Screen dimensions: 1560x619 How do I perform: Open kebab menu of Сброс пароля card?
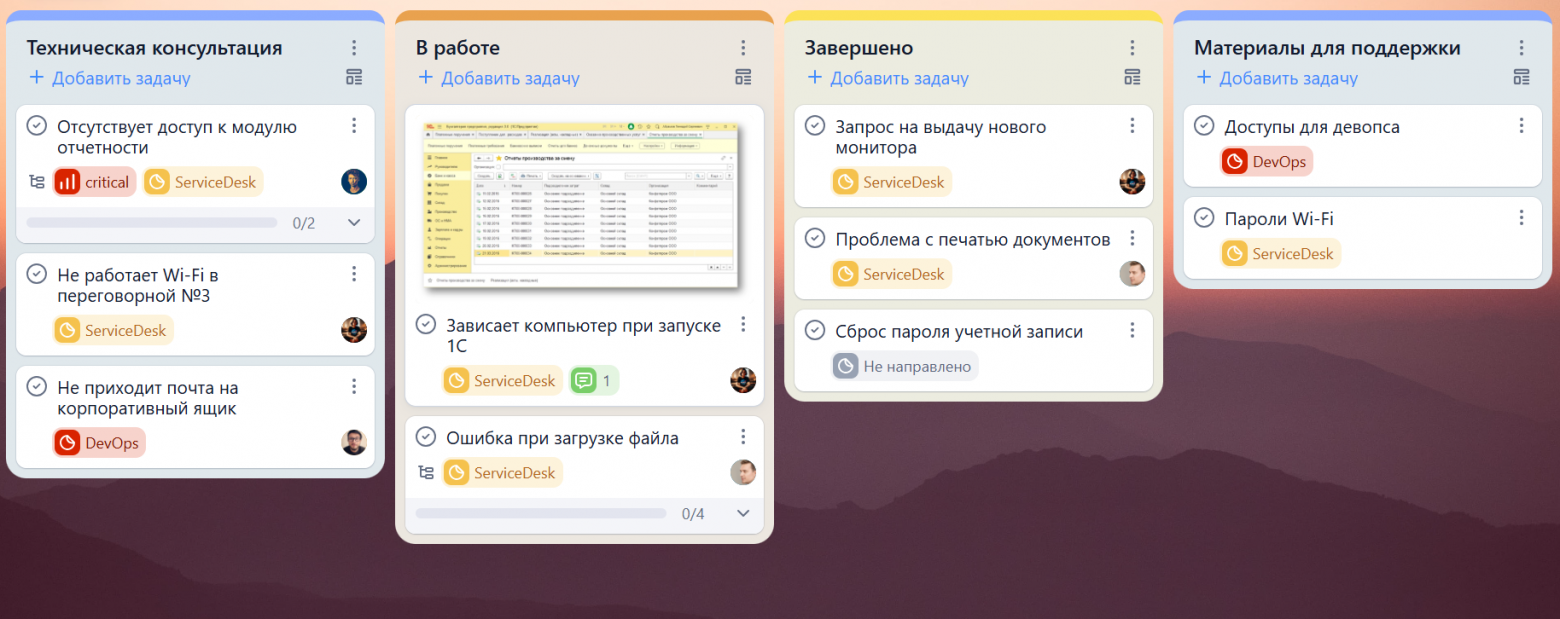point(1132,330)
